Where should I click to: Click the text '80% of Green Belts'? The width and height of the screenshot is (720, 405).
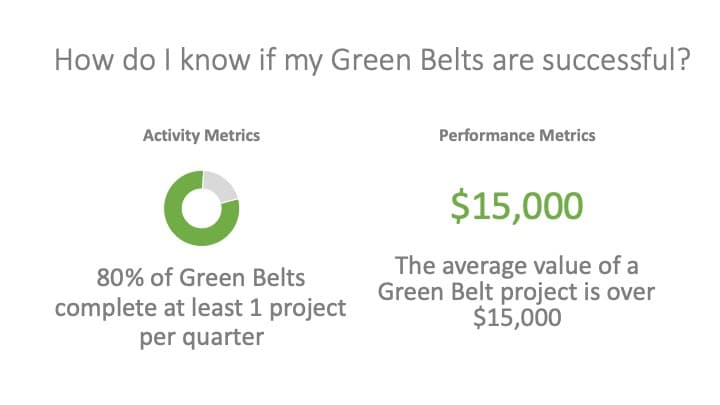tap(201, 278)
